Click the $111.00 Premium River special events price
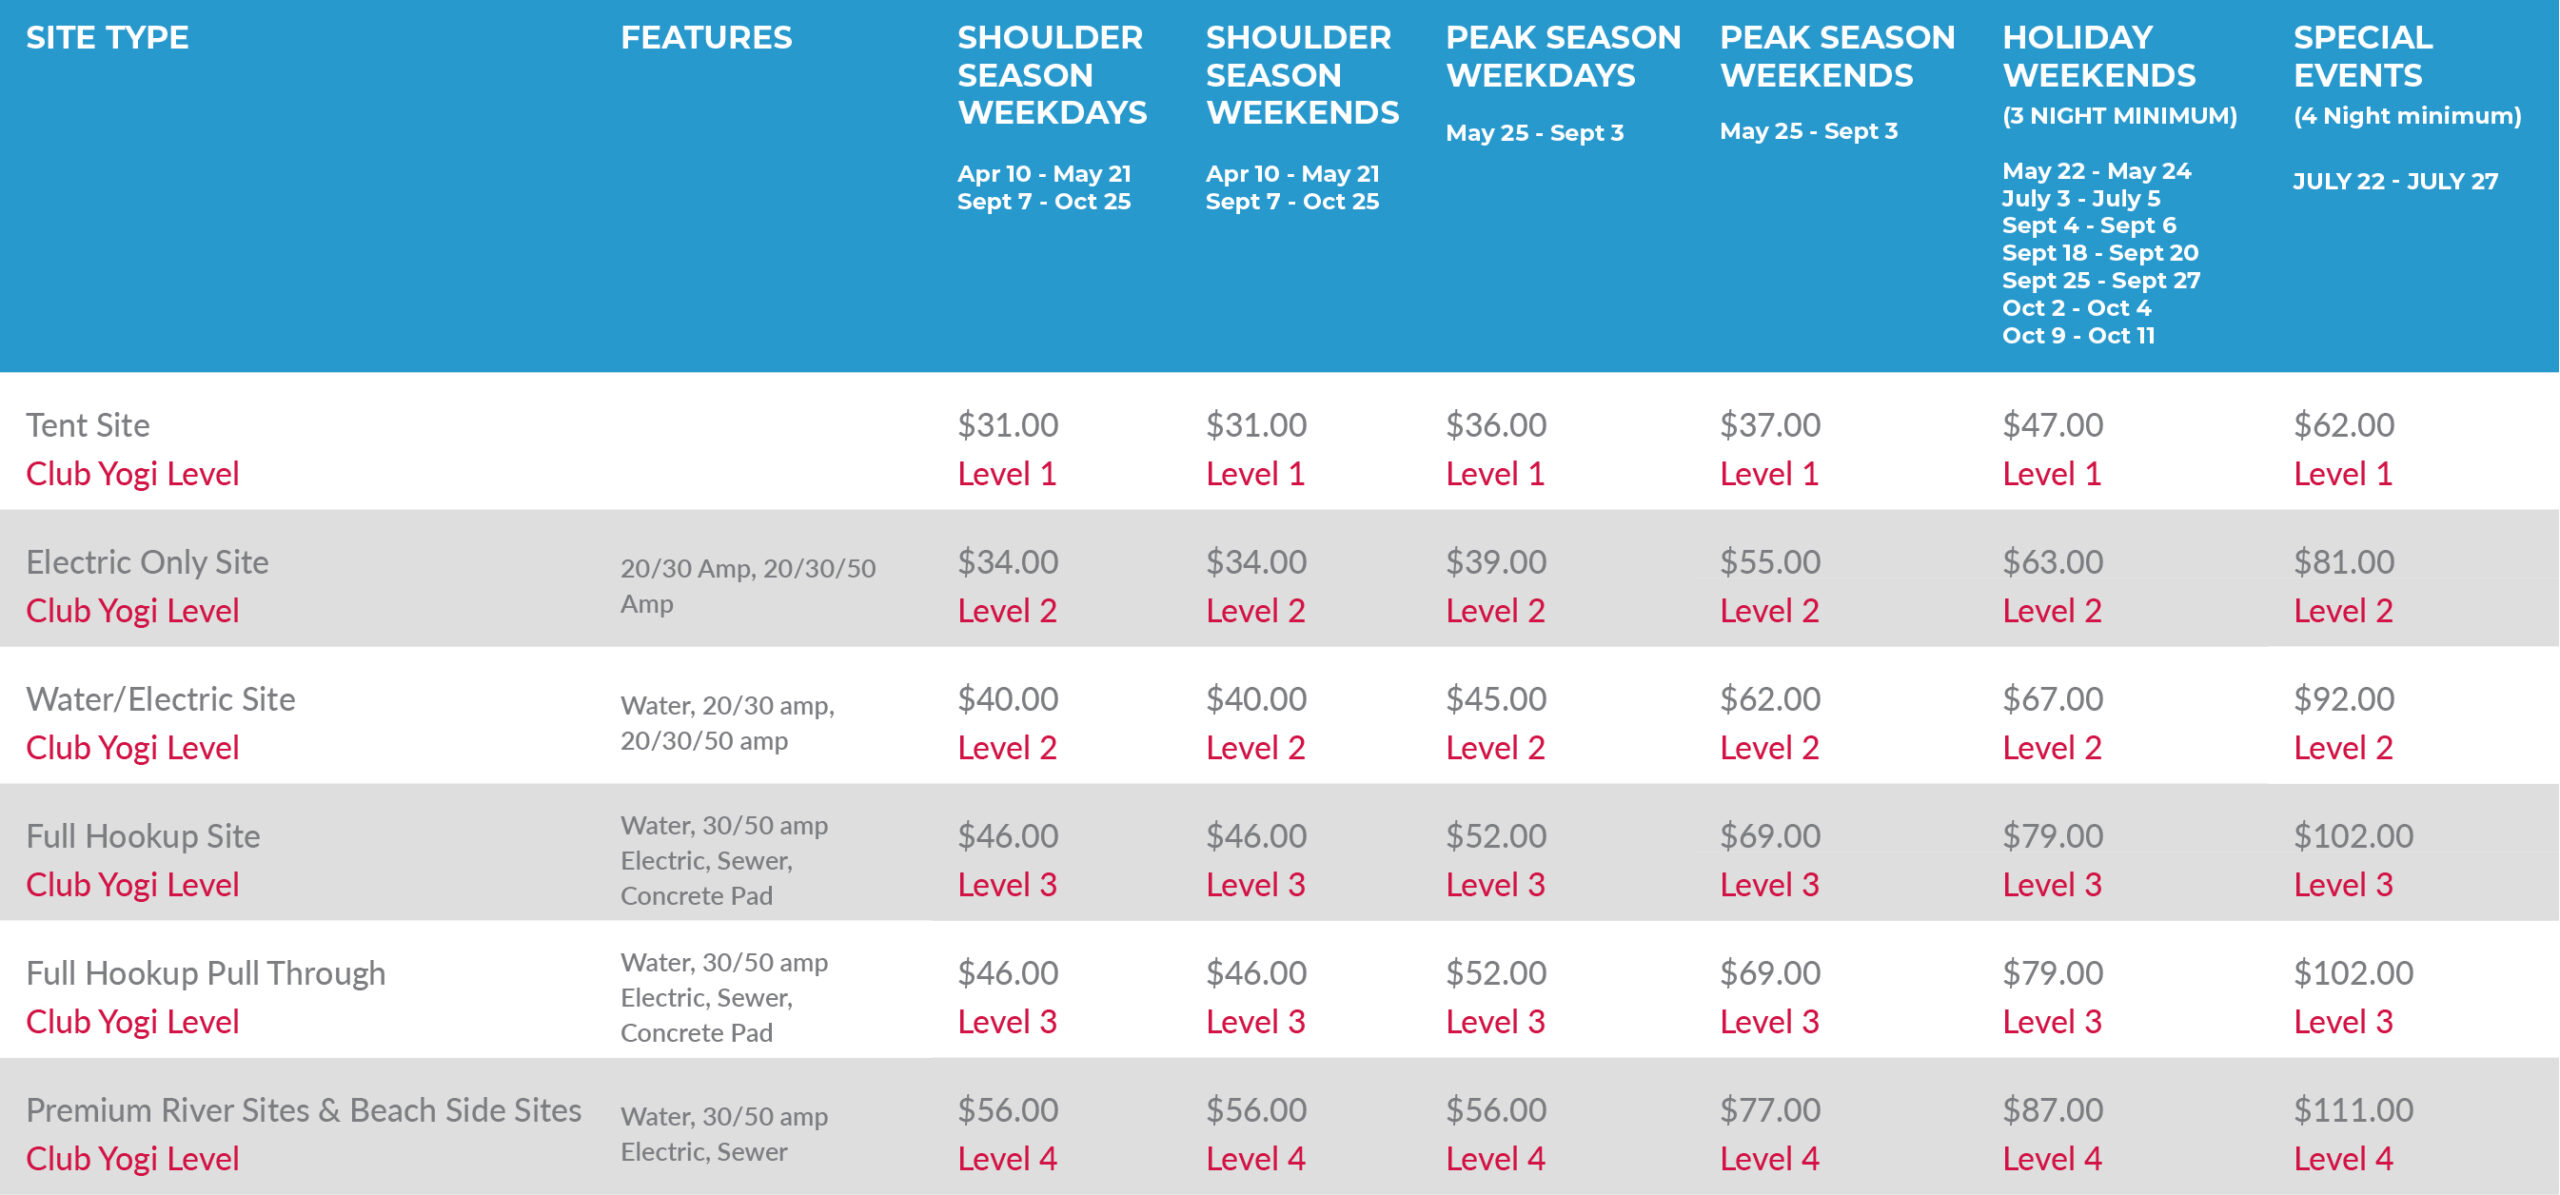 click(x=2353, y=1110)
